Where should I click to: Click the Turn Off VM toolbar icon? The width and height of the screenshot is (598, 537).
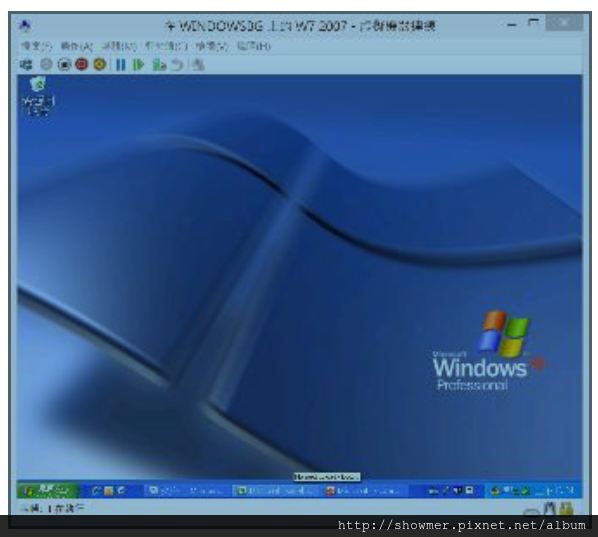[x=64, y=64]
